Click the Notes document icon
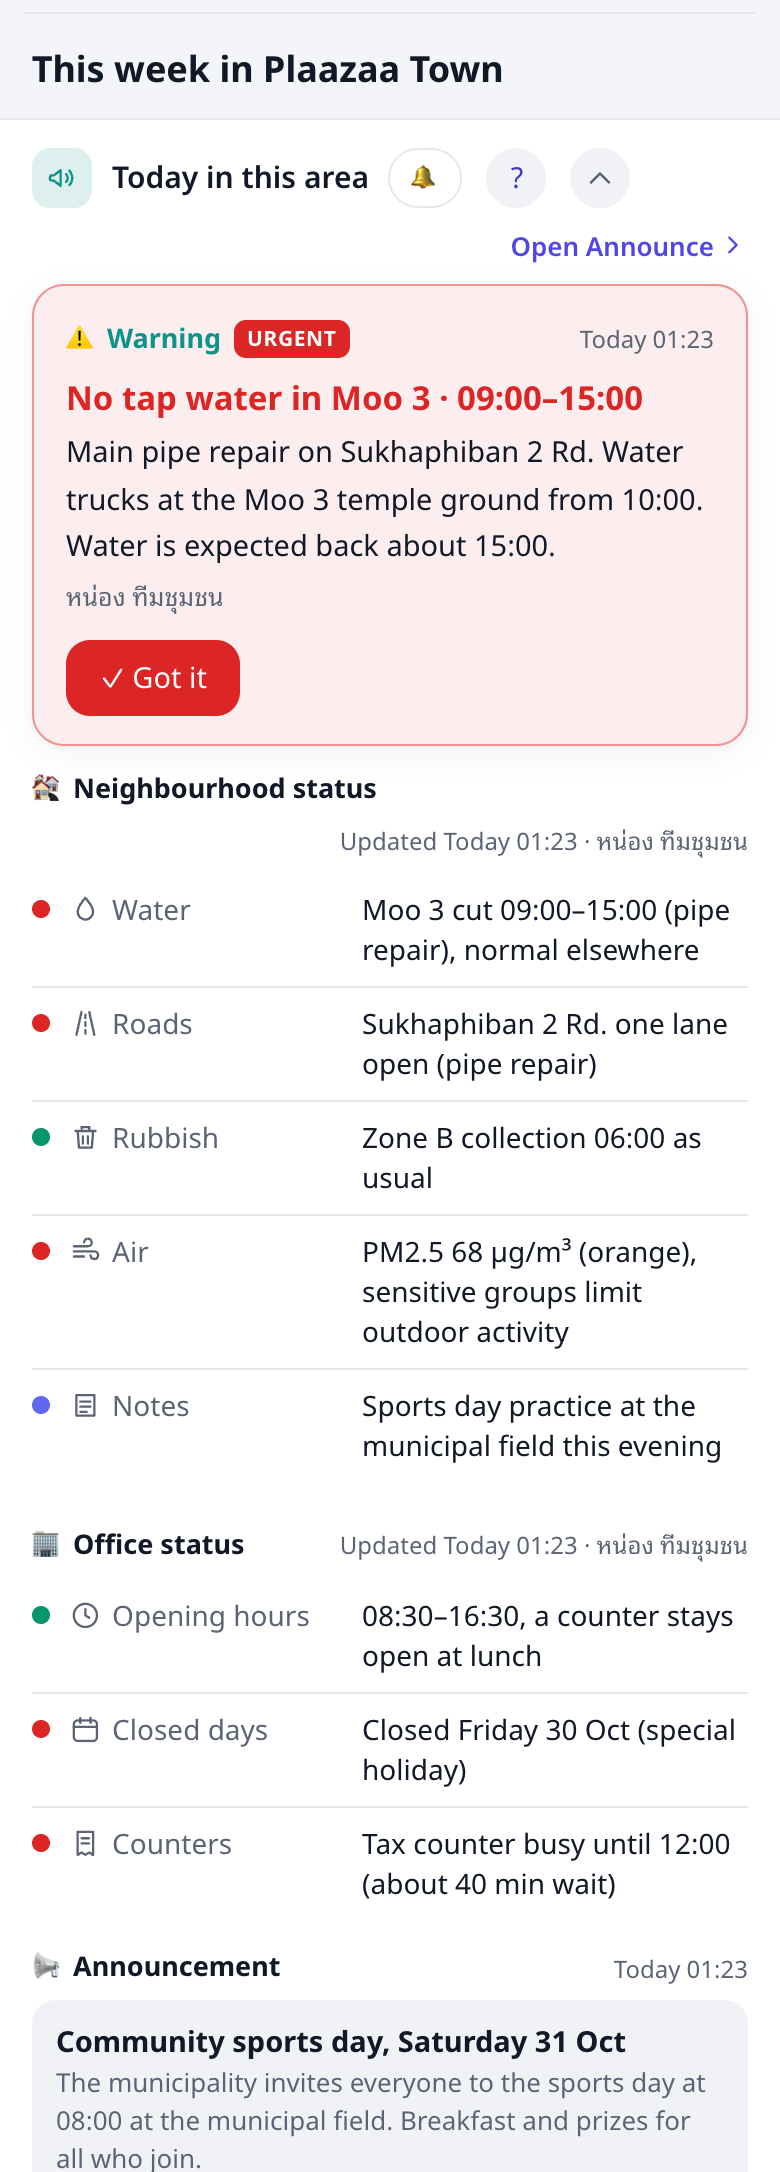 coord(86,1405)
